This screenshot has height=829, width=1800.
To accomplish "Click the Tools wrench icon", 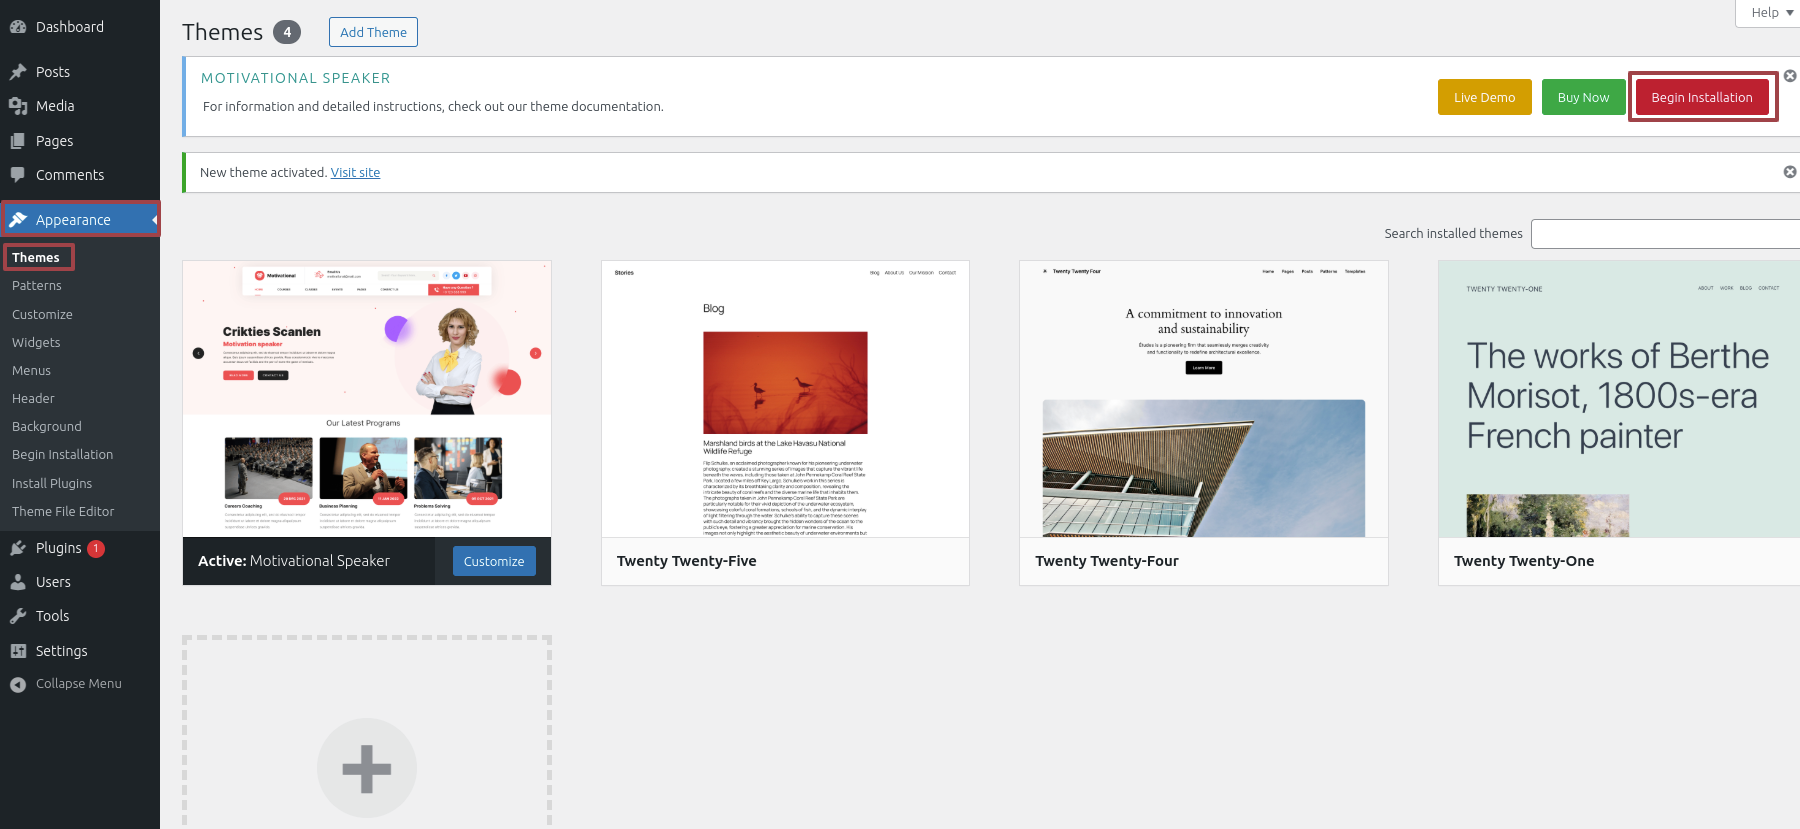I will [x=18, y=616].
